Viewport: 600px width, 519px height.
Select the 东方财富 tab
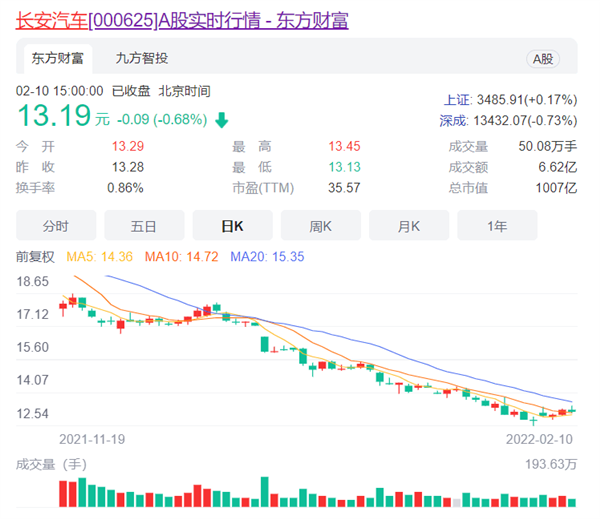tap(58, 59)
